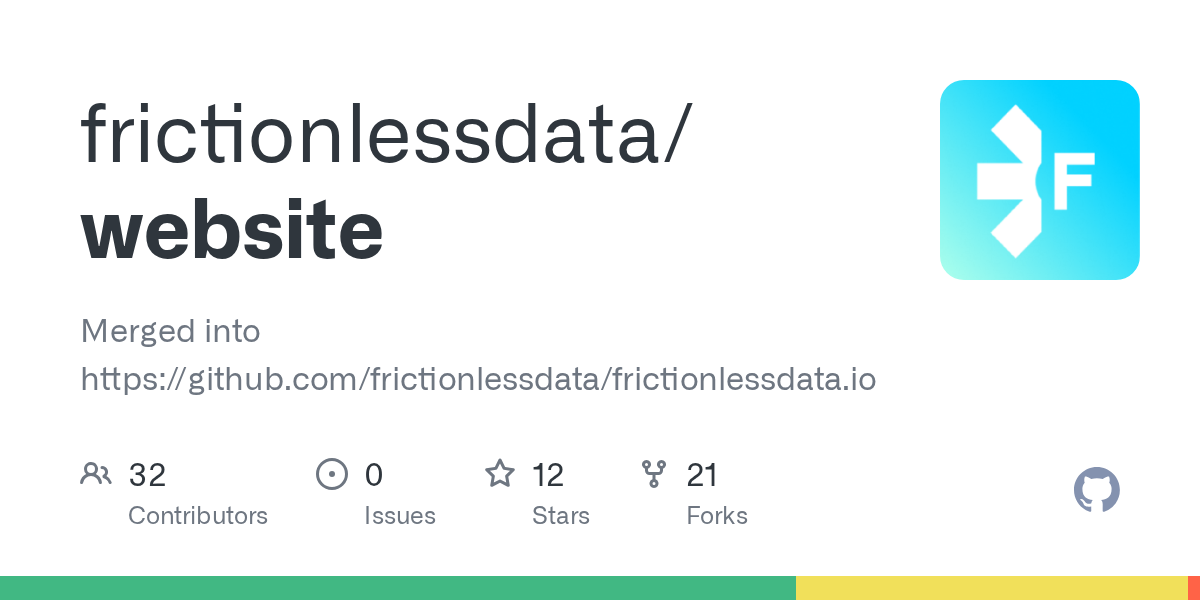Viewport: 1200px width, 600px height.
Task: Select the 'Issues' label
Action: coord(400,516)
